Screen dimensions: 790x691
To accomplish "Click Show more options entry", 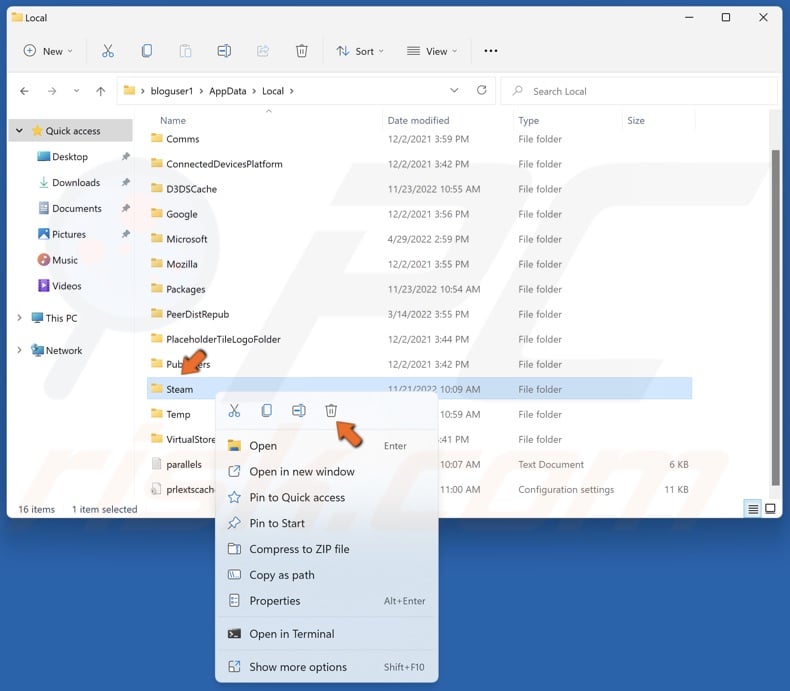I will [298, 667].
